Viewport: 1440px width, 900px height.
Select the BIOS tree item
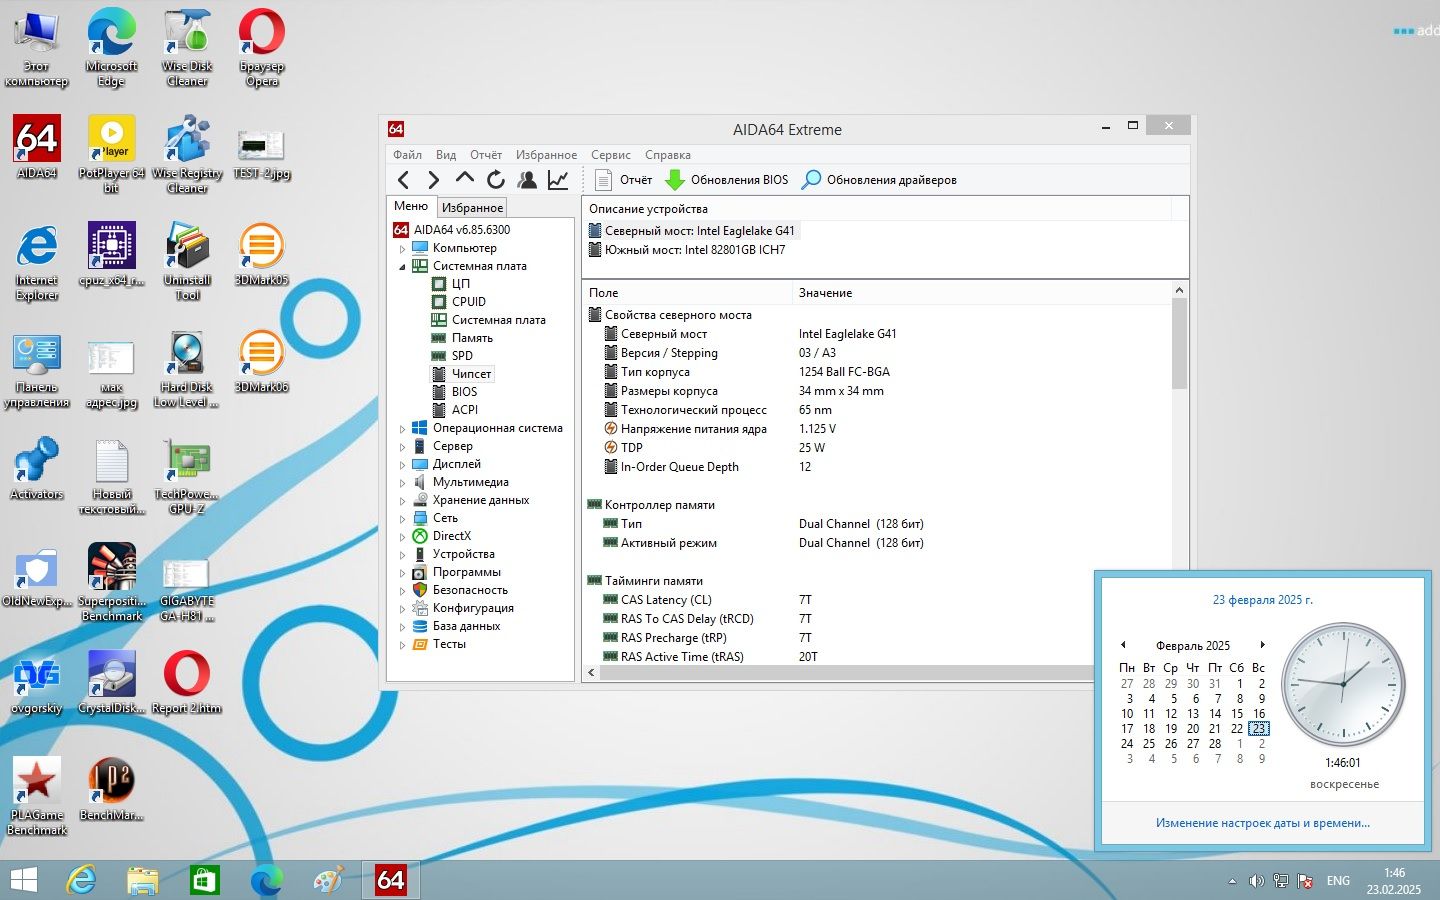coord(464,392)
